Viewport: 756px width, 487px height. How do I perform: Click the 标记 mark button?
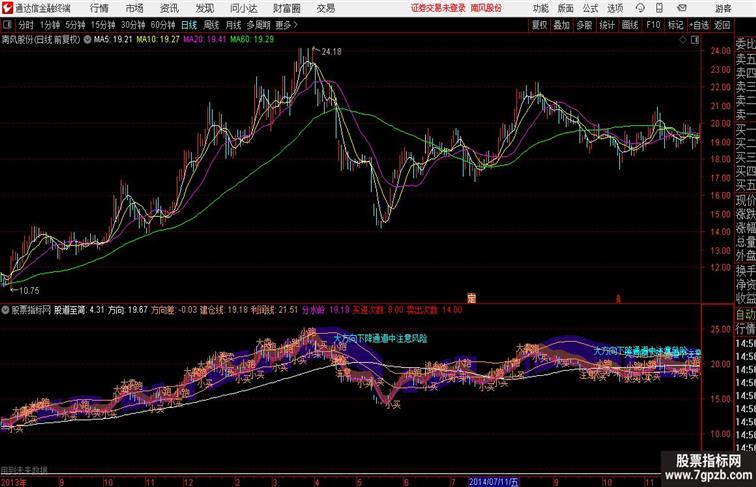(675, 25)
